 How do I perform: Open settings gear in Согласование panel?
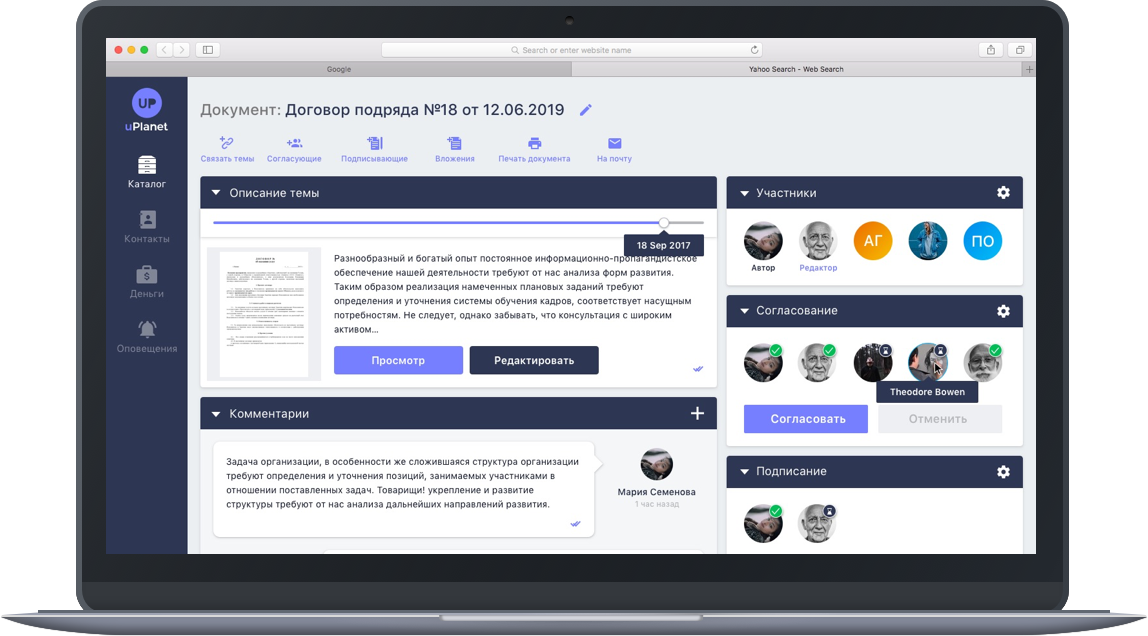(x=1003, y=311)
